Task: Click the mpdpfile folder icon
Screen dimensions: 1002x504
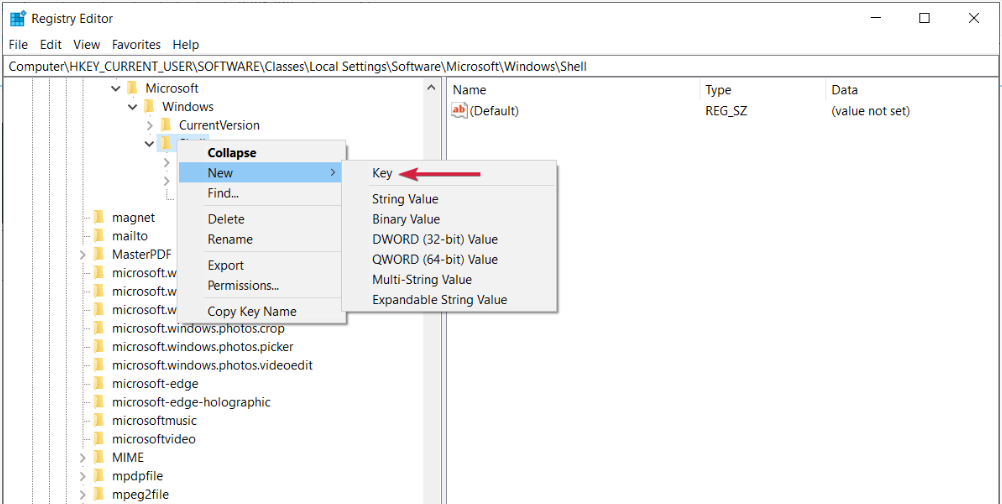Action: [98, 476]
